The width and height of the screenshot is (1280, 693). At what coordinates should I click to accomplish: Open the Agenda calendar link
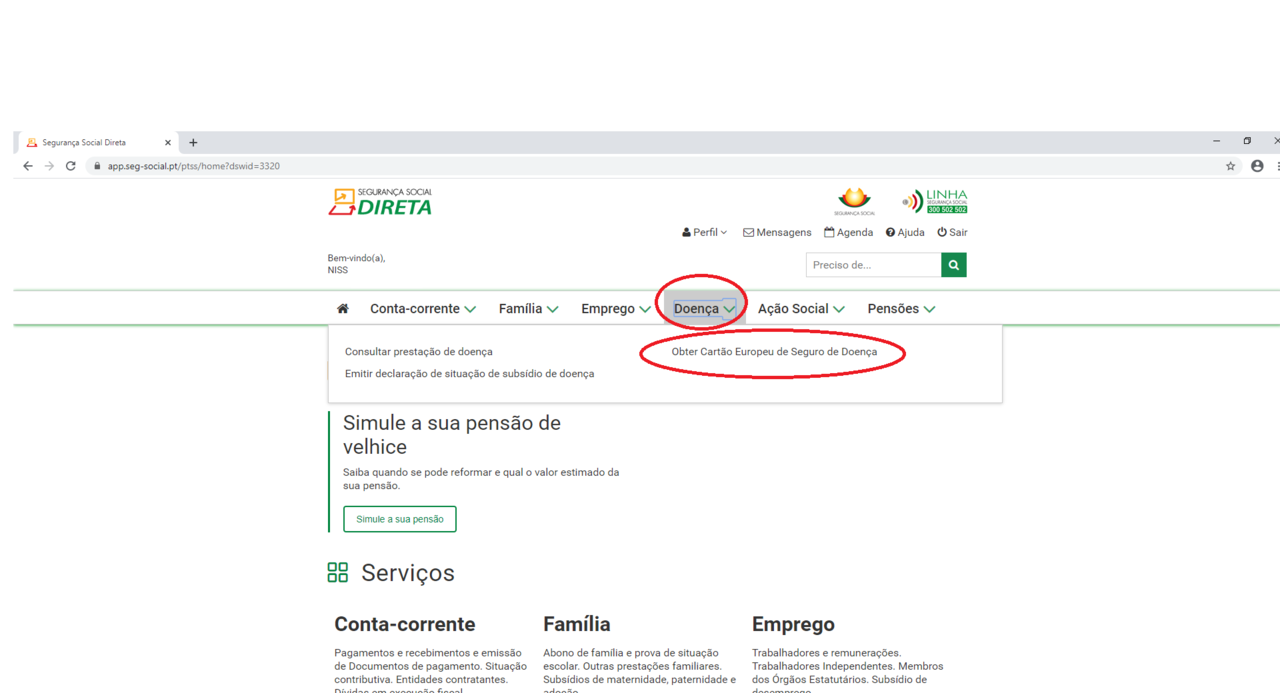pyautogui.click(x=848, y=232)
